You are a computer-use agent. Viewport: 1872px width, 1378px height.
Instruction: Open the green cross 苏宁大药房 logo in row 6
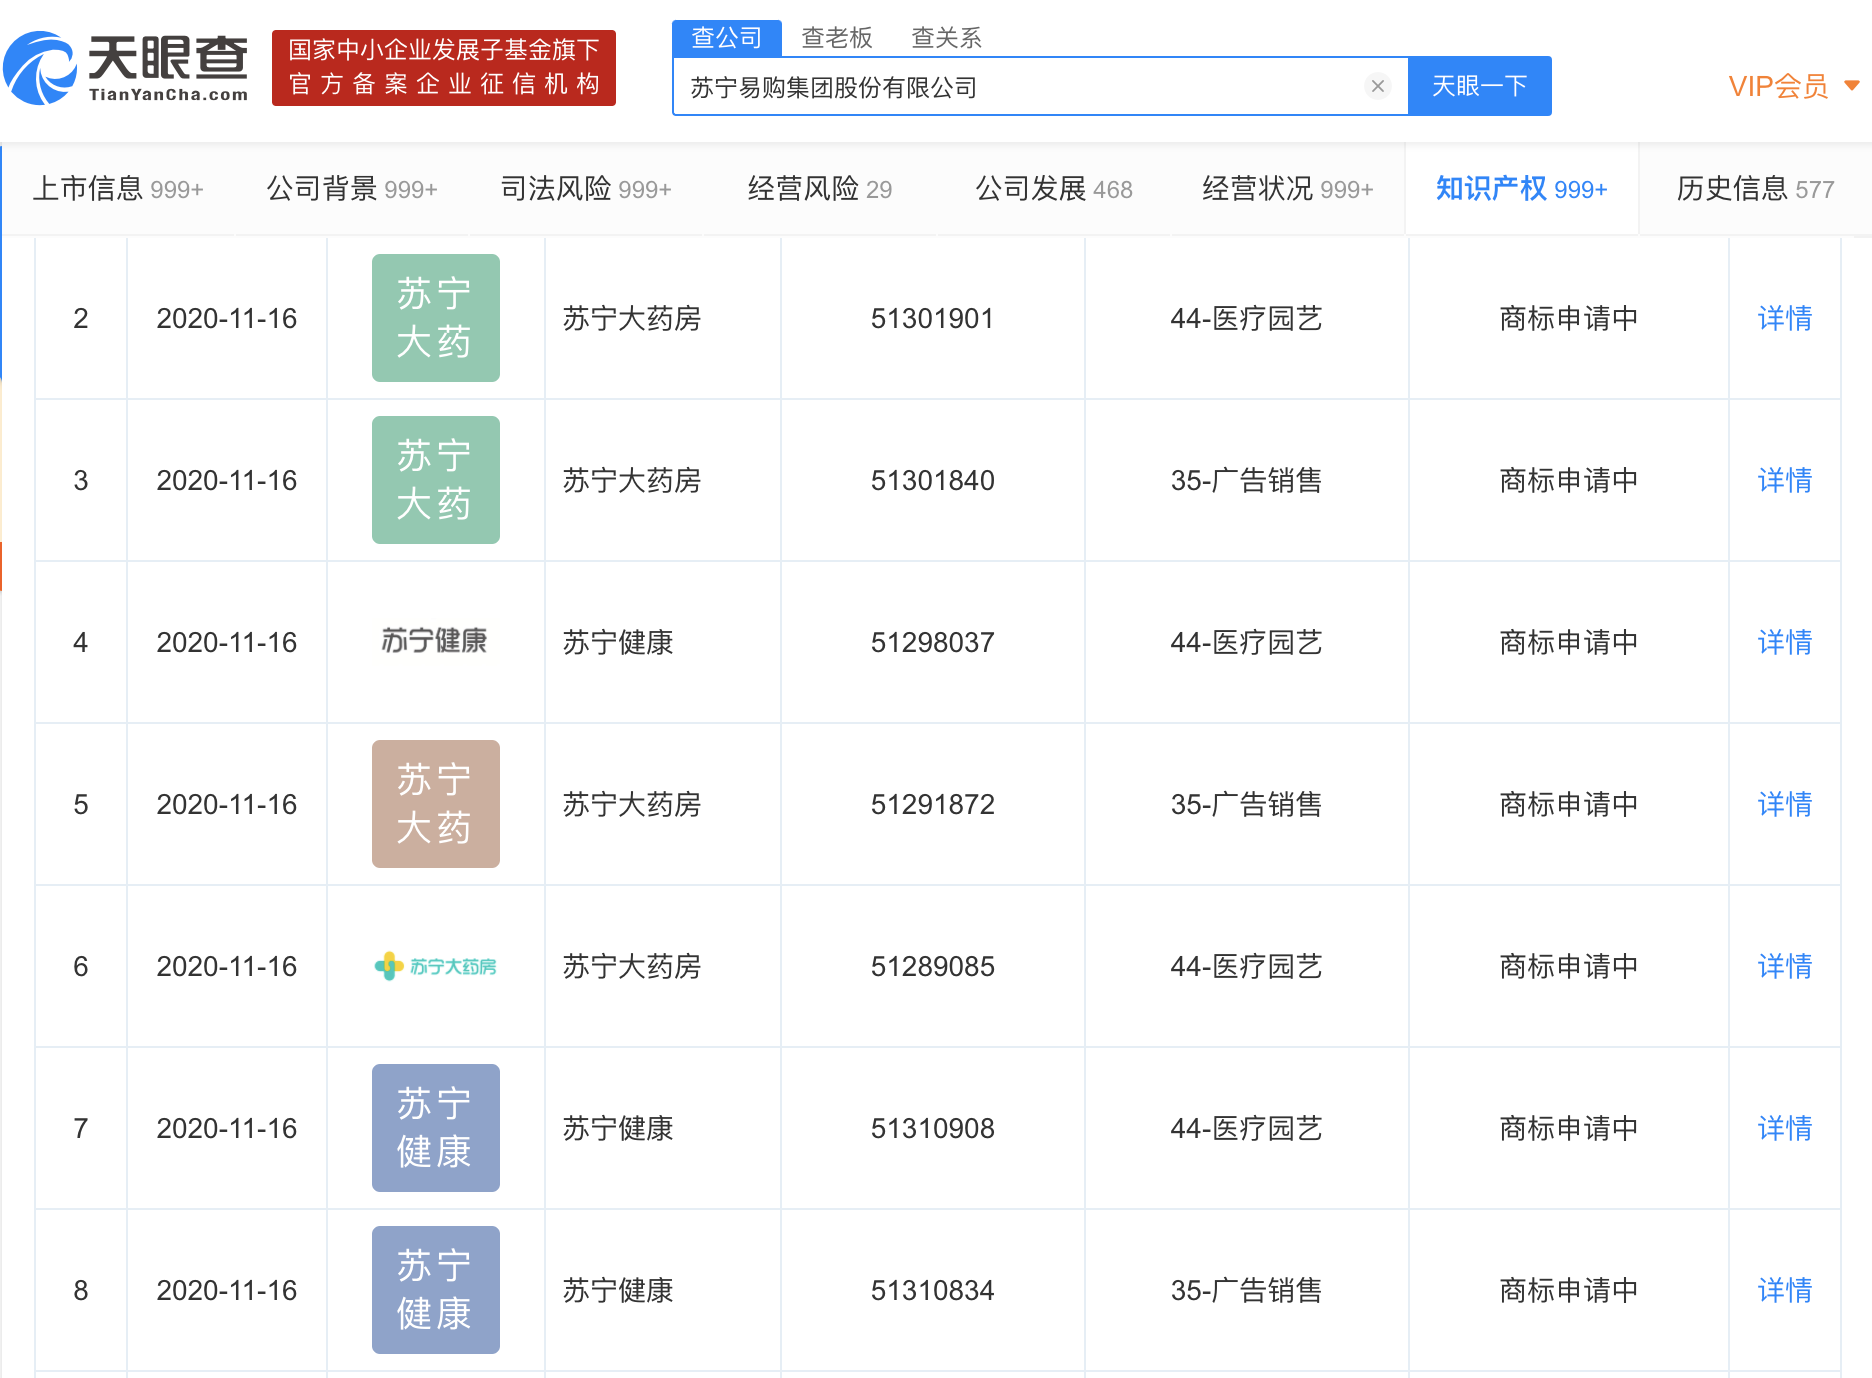click(435, 965)
